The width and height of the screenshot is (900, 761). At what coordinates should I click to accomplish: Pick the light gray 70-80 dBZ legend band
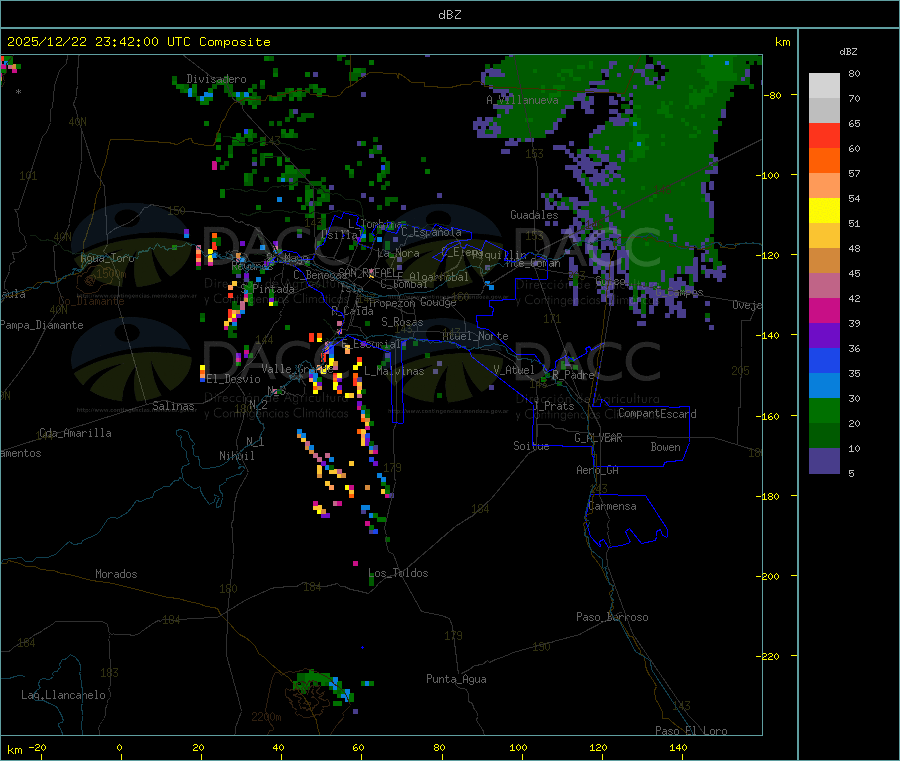click(x=824, y=86)
